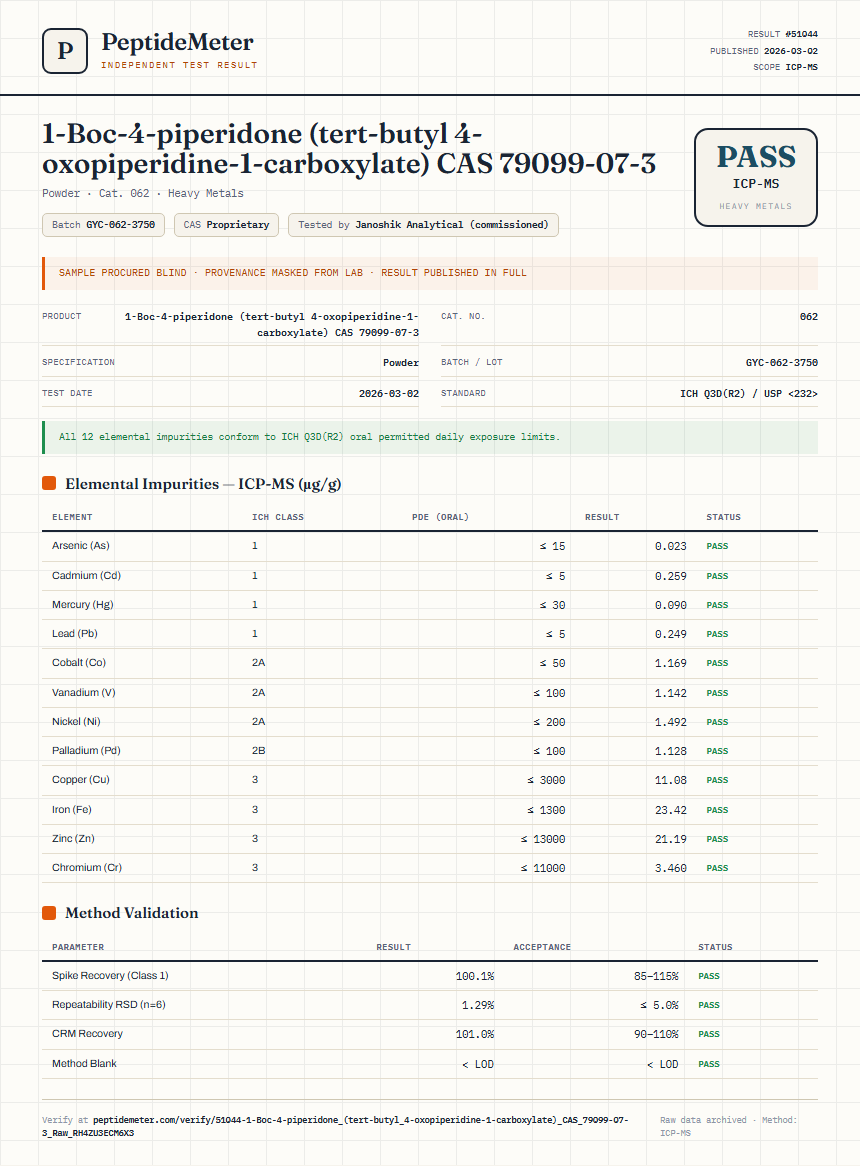
Task: Click the BATCH / LOT value GYC-062-3750
Action: (781, 363)
